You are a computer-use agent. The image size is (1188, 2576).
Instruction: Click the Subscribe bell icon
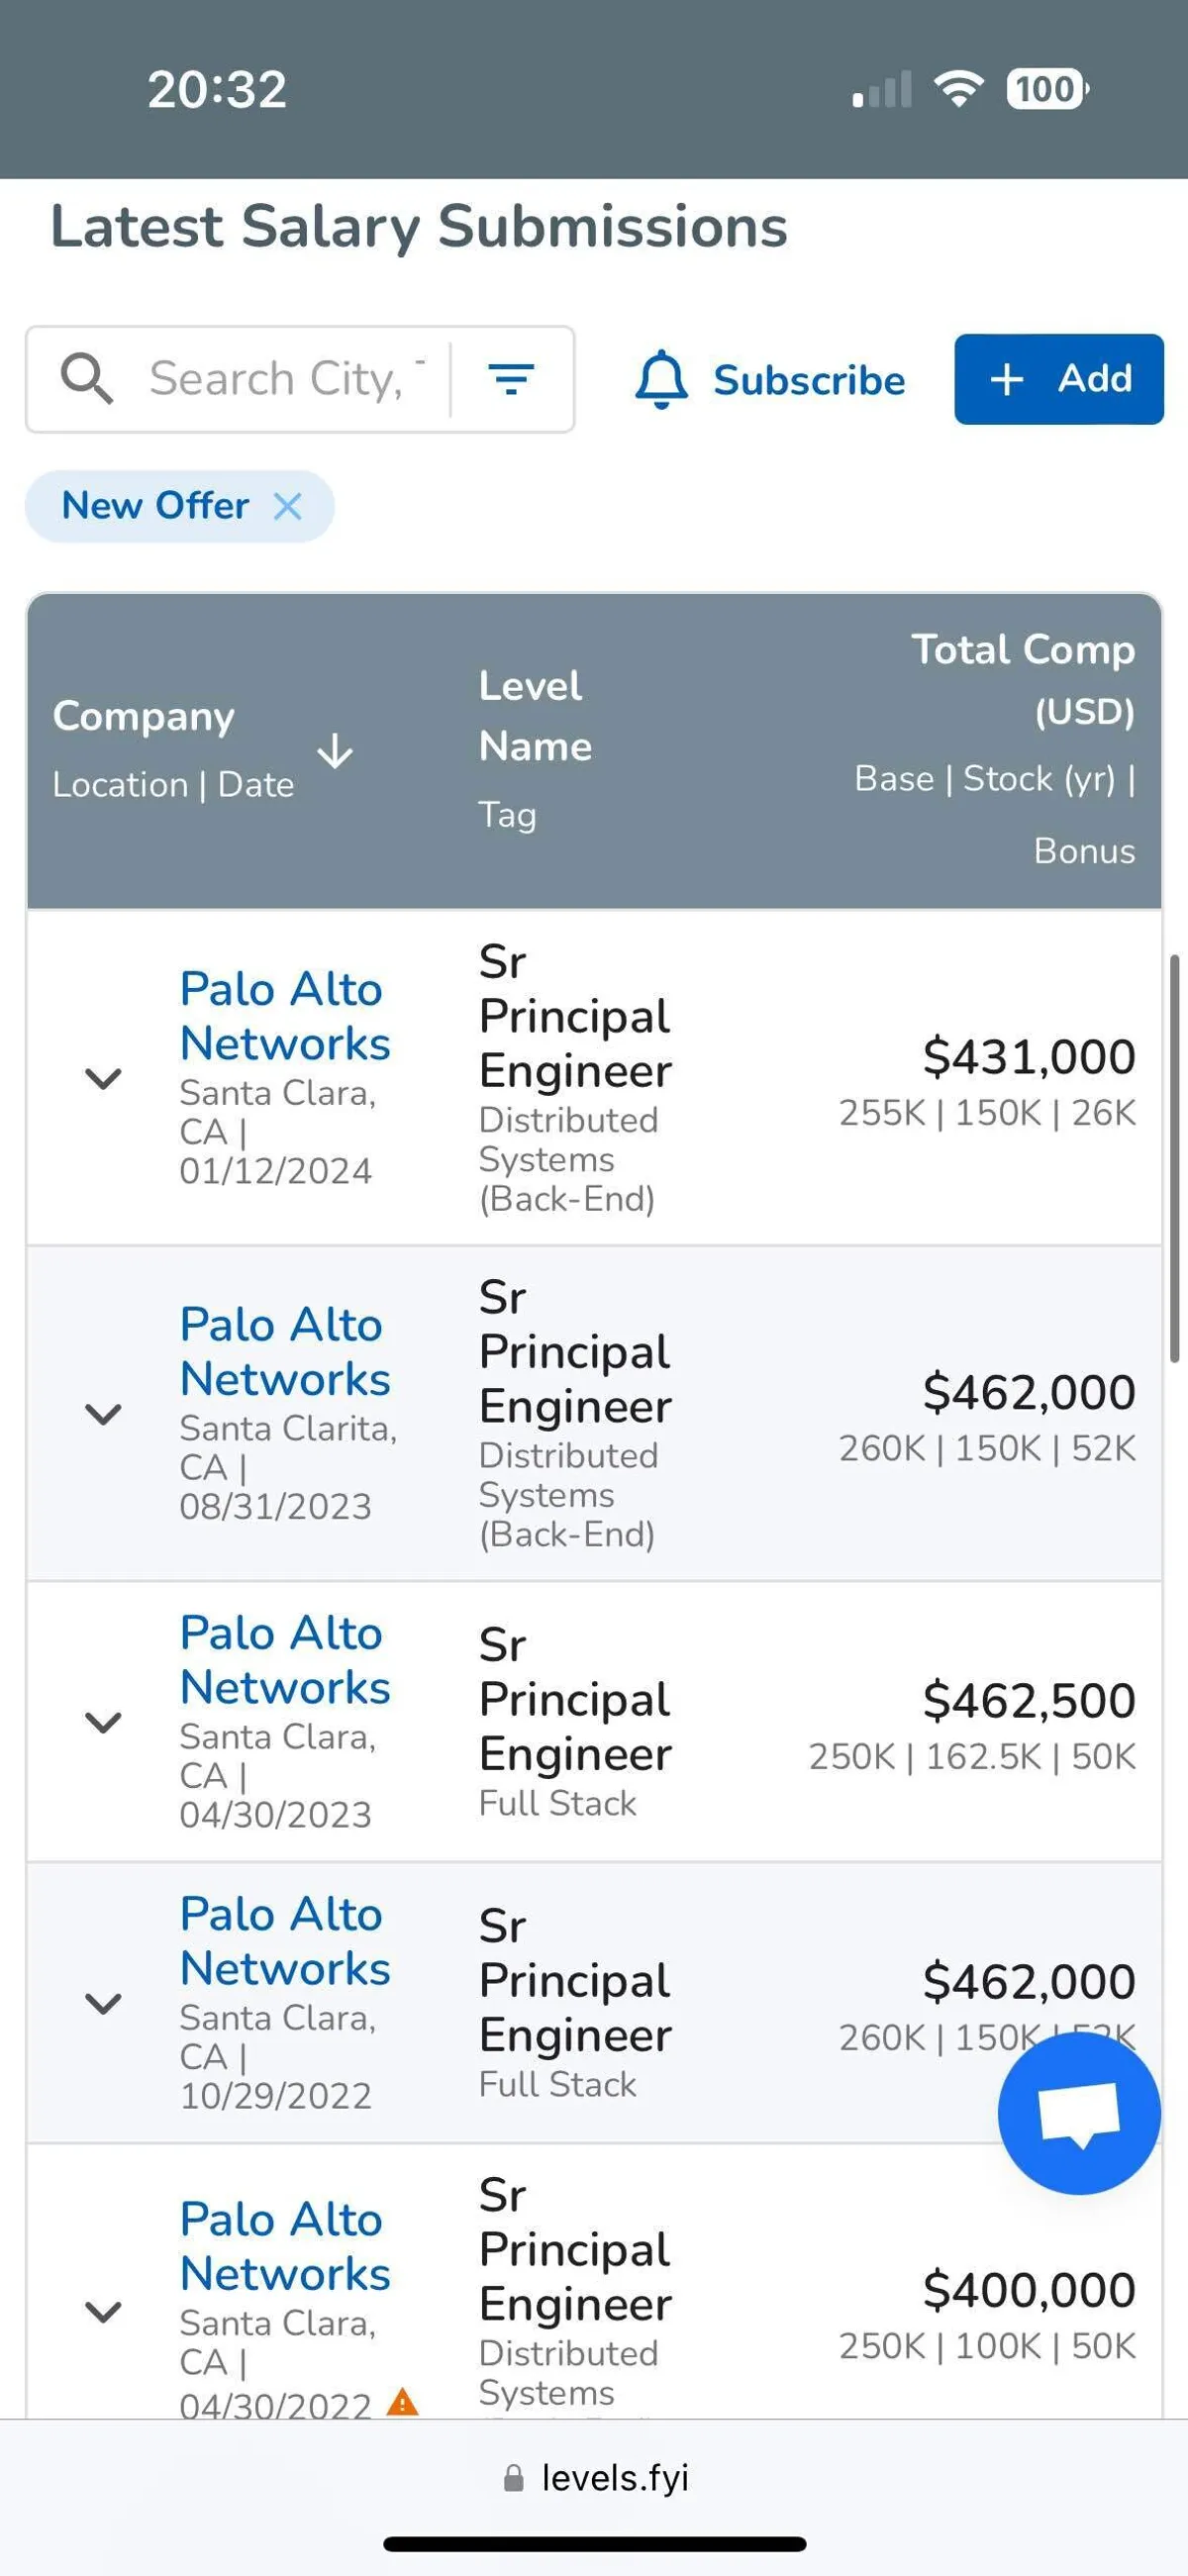click(x=661, y=379)
